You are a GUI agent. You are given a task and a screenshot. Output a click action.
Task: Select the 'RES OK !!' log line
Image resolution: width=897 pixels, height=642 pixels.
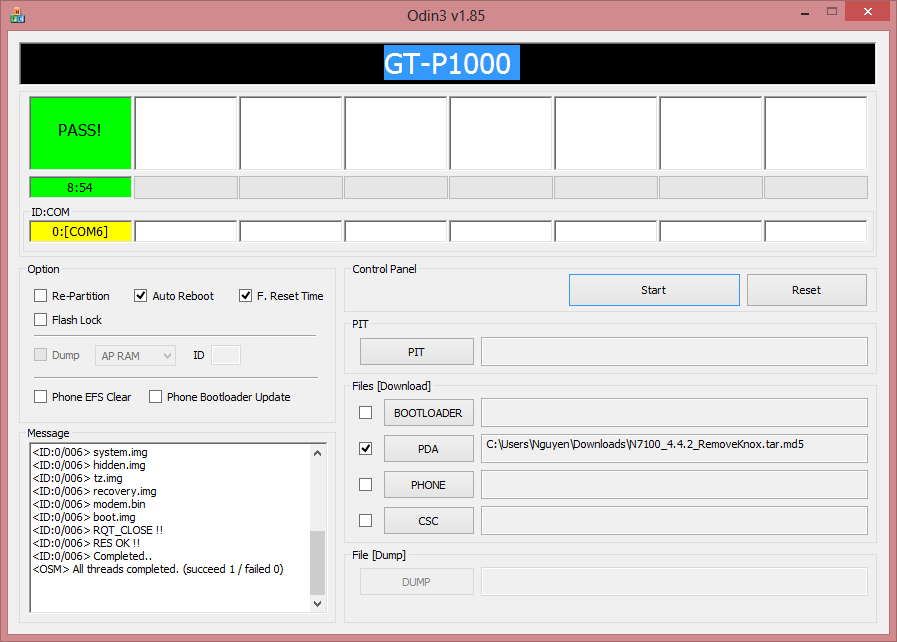[86, 543]
